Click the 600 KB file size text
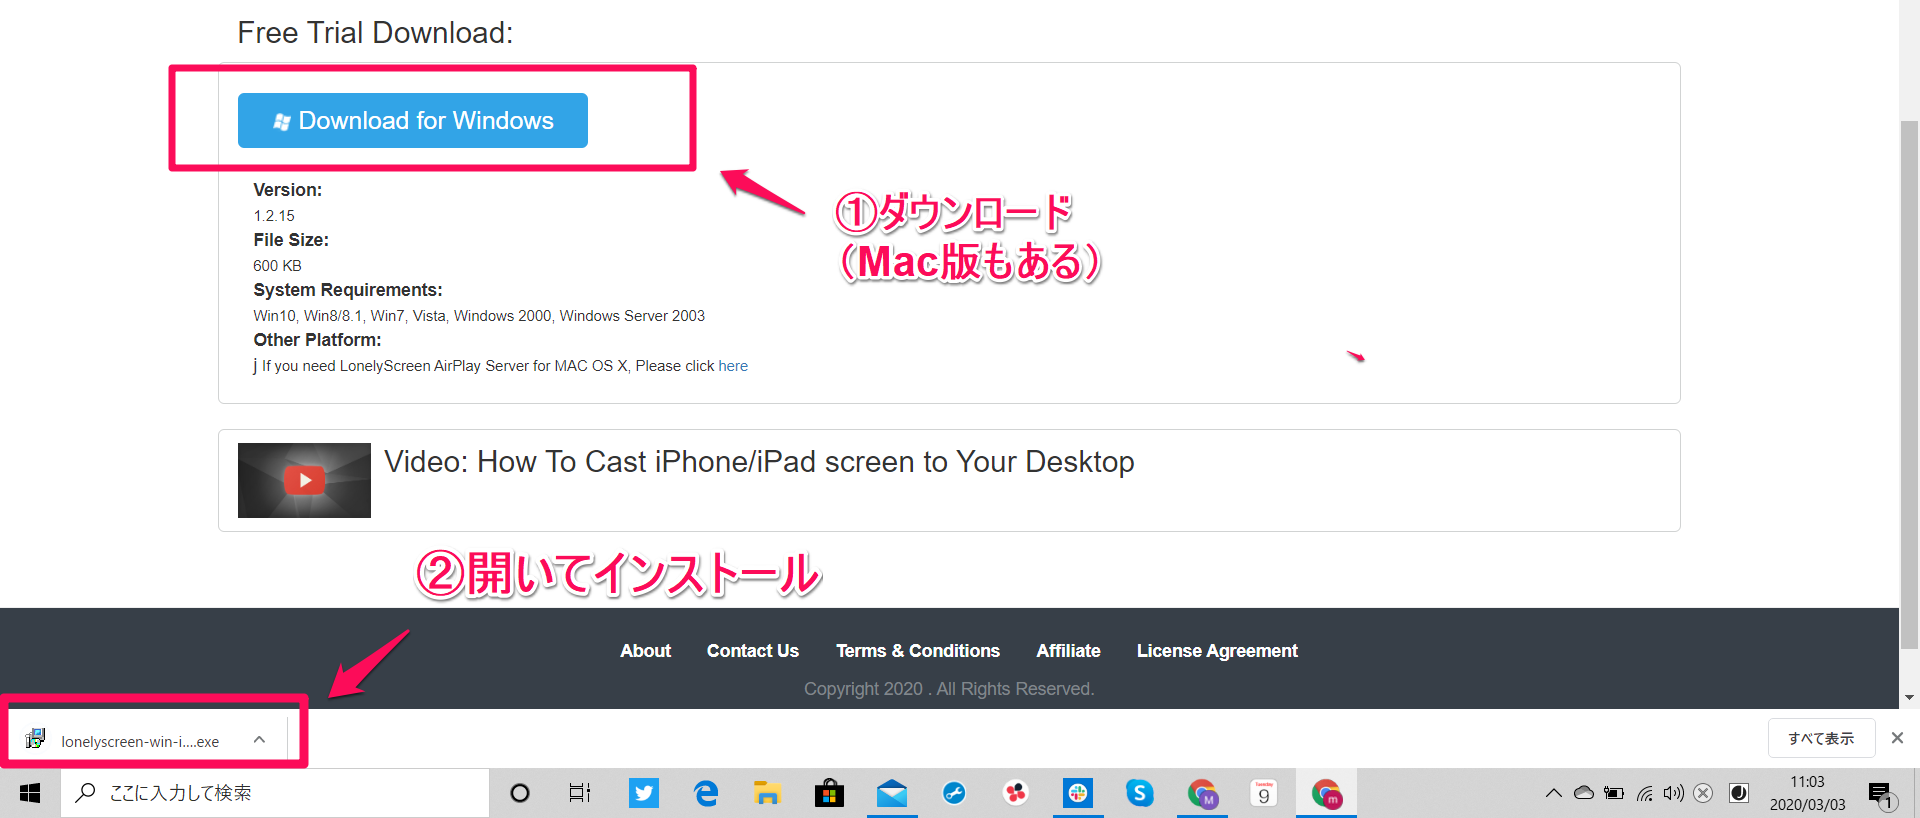The height and width of the screenshot is (818, 1920). [277, 266]
